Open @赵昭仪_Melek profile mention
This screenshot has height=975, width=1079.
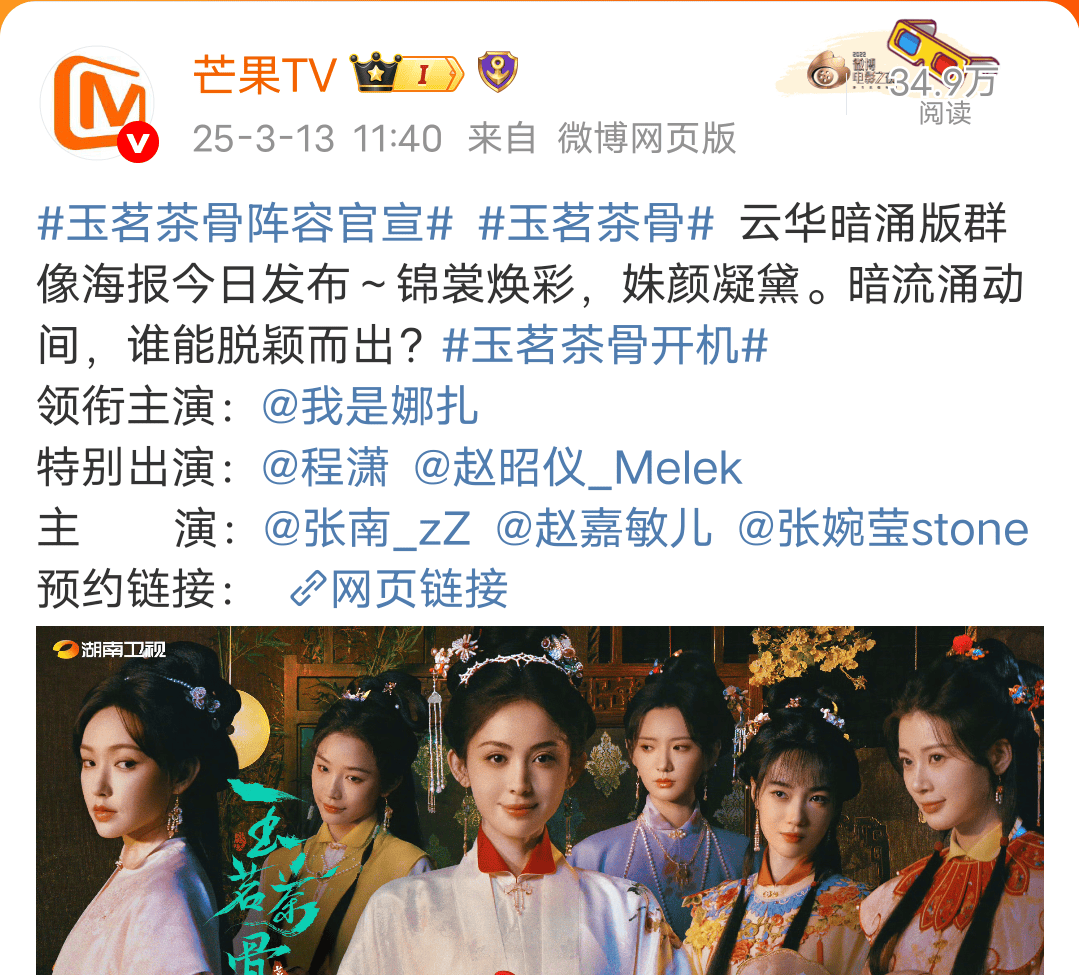[x=578, y=468]
